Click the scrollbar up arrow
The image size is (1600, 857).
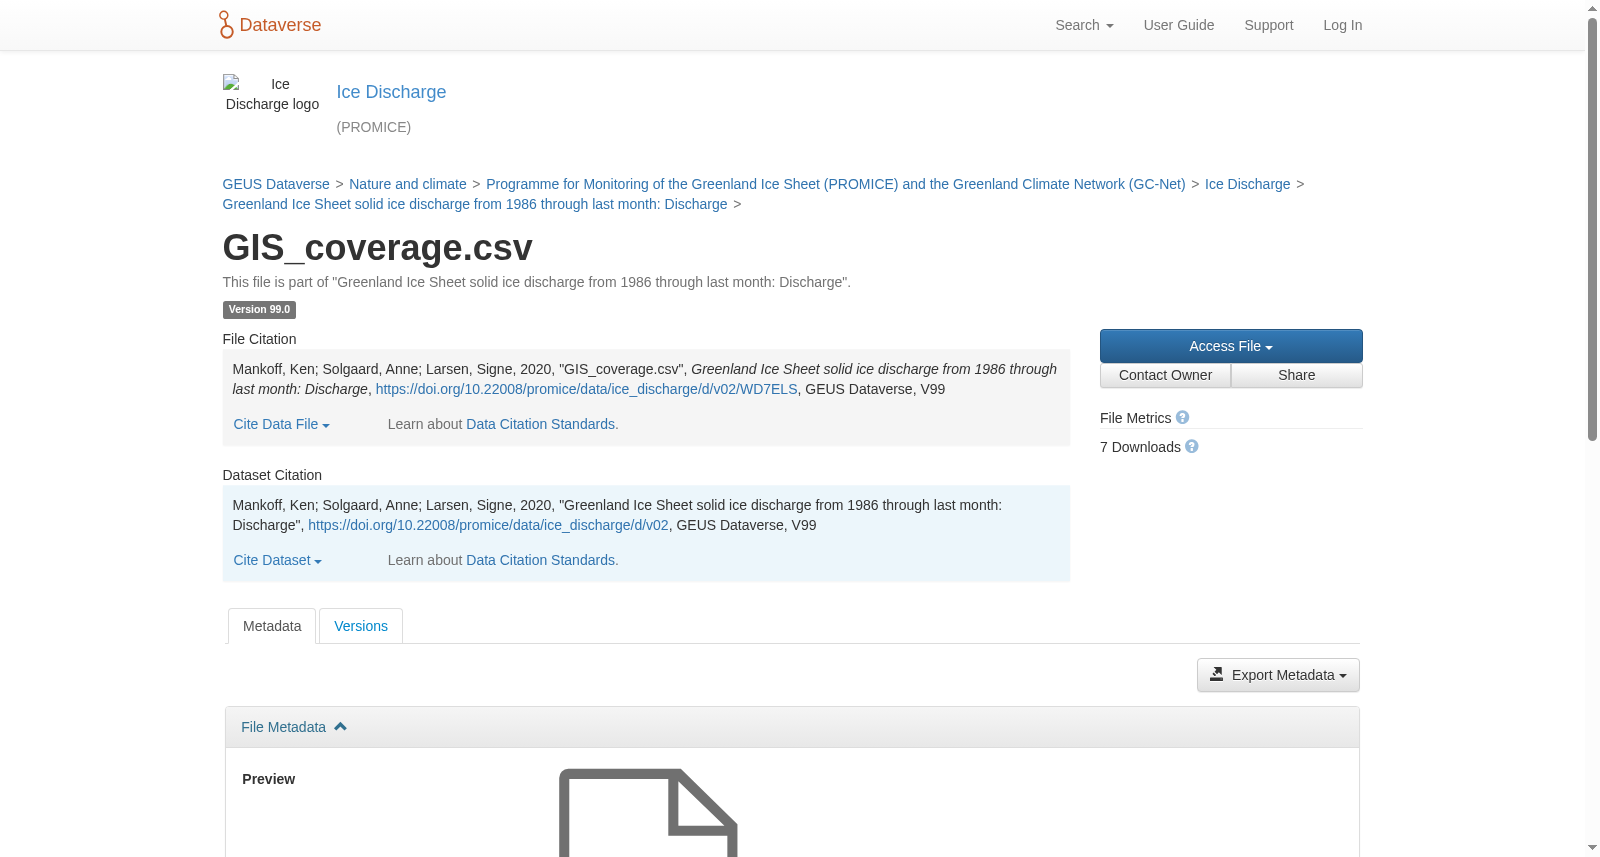click(x=1592, y=8)
